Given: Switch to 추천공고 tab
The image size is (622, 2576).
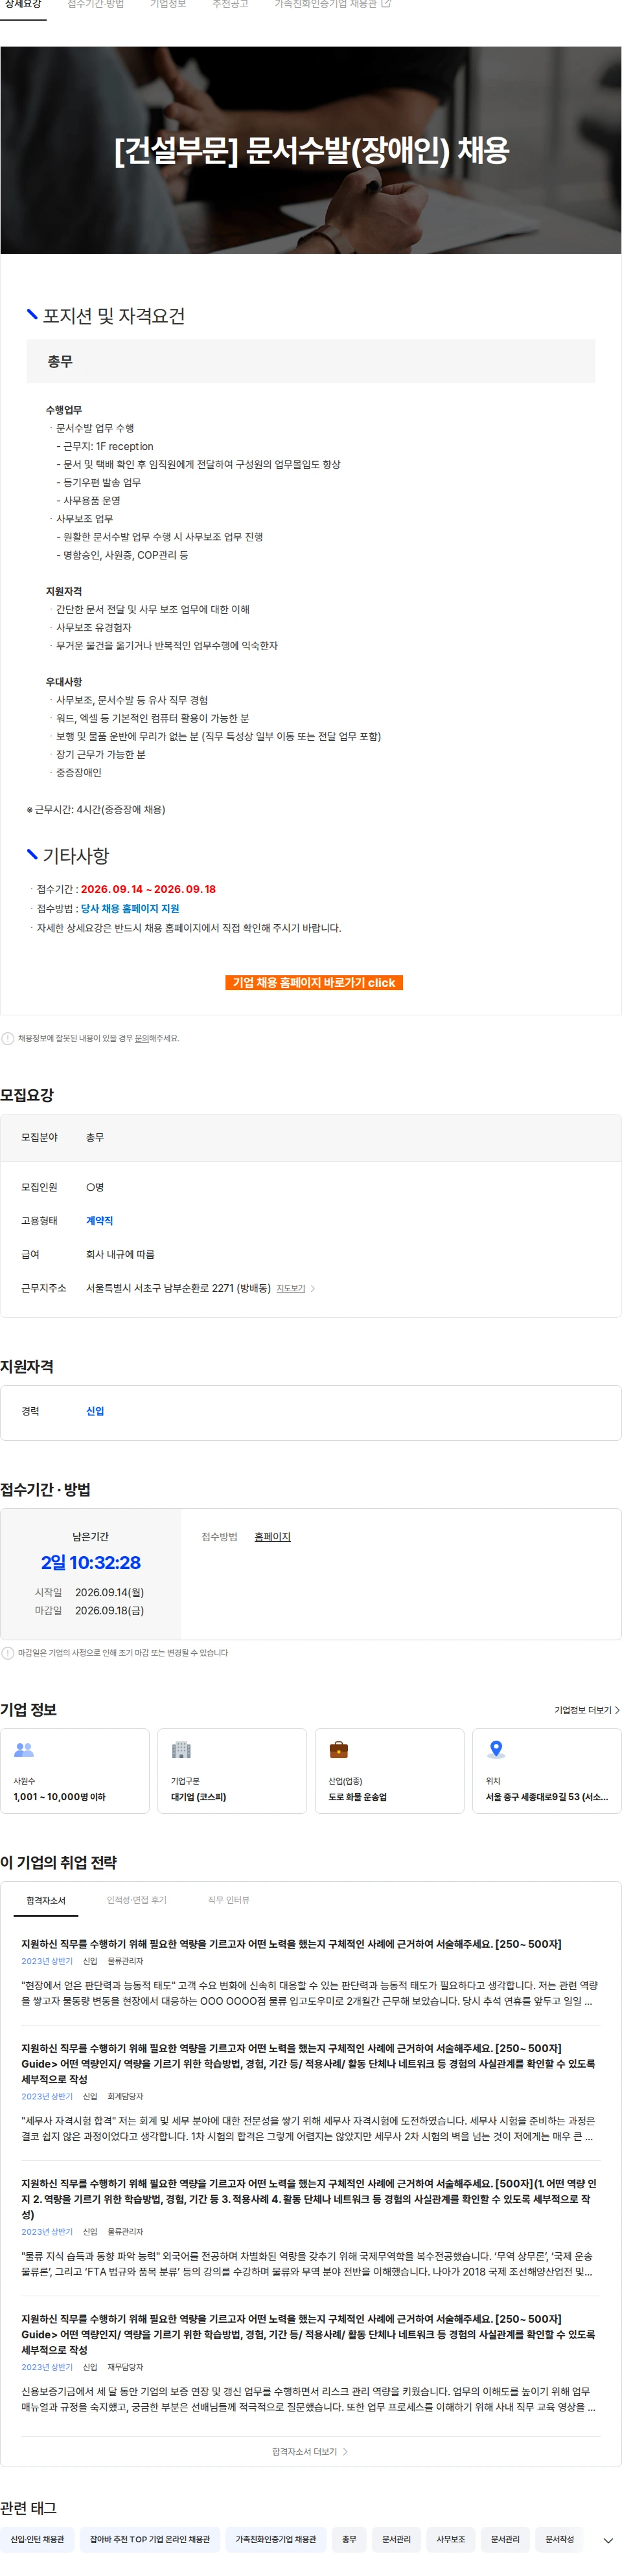Looking at the screenshot, I should [x=230, y=5].
